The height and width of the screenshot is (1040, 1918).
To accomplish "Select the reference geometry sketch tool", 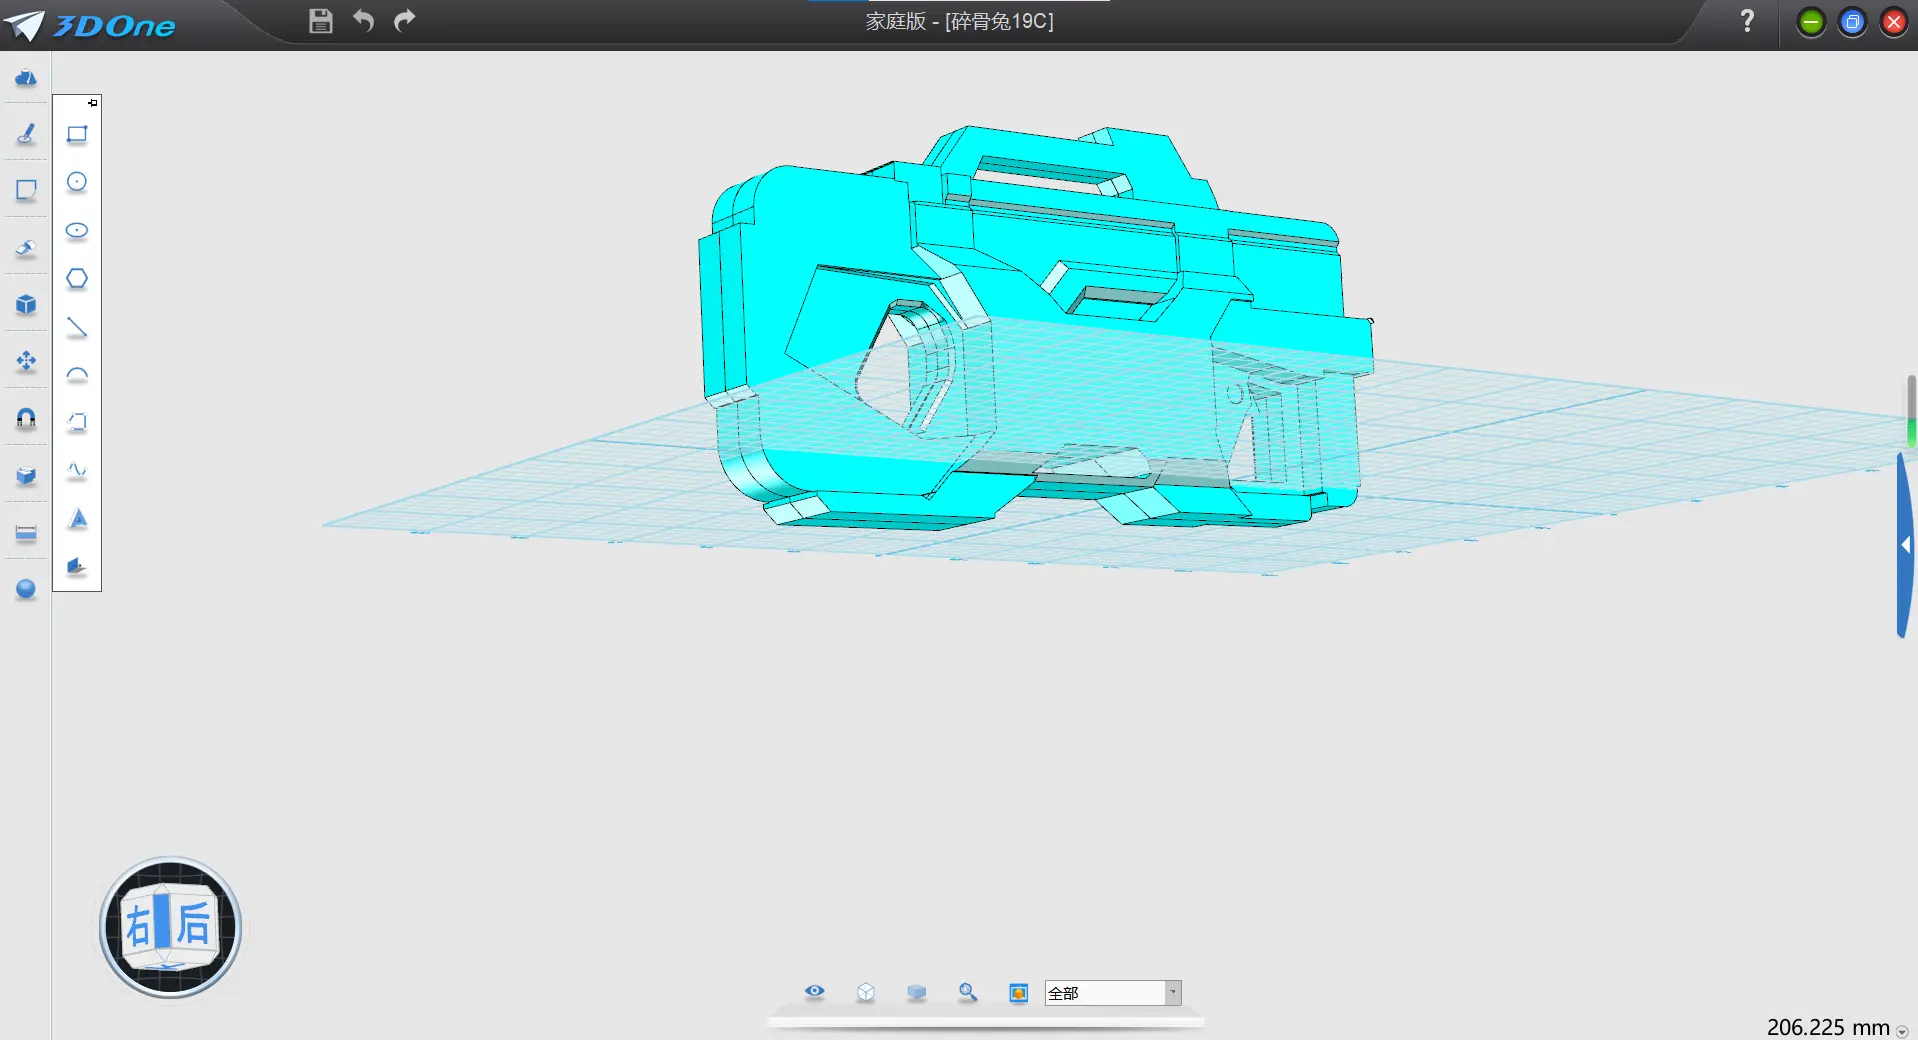I will coord(77,567).
